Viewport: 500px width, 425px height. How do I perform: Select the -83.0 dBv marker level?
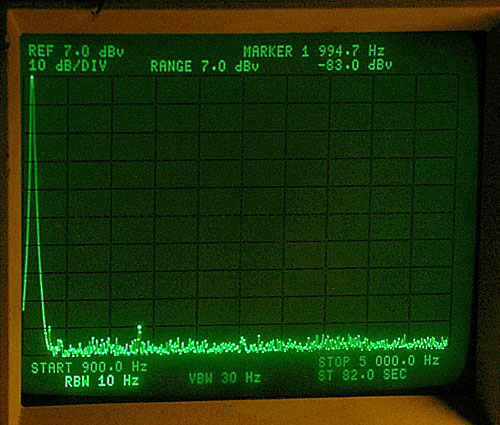(x=355, y=65)
